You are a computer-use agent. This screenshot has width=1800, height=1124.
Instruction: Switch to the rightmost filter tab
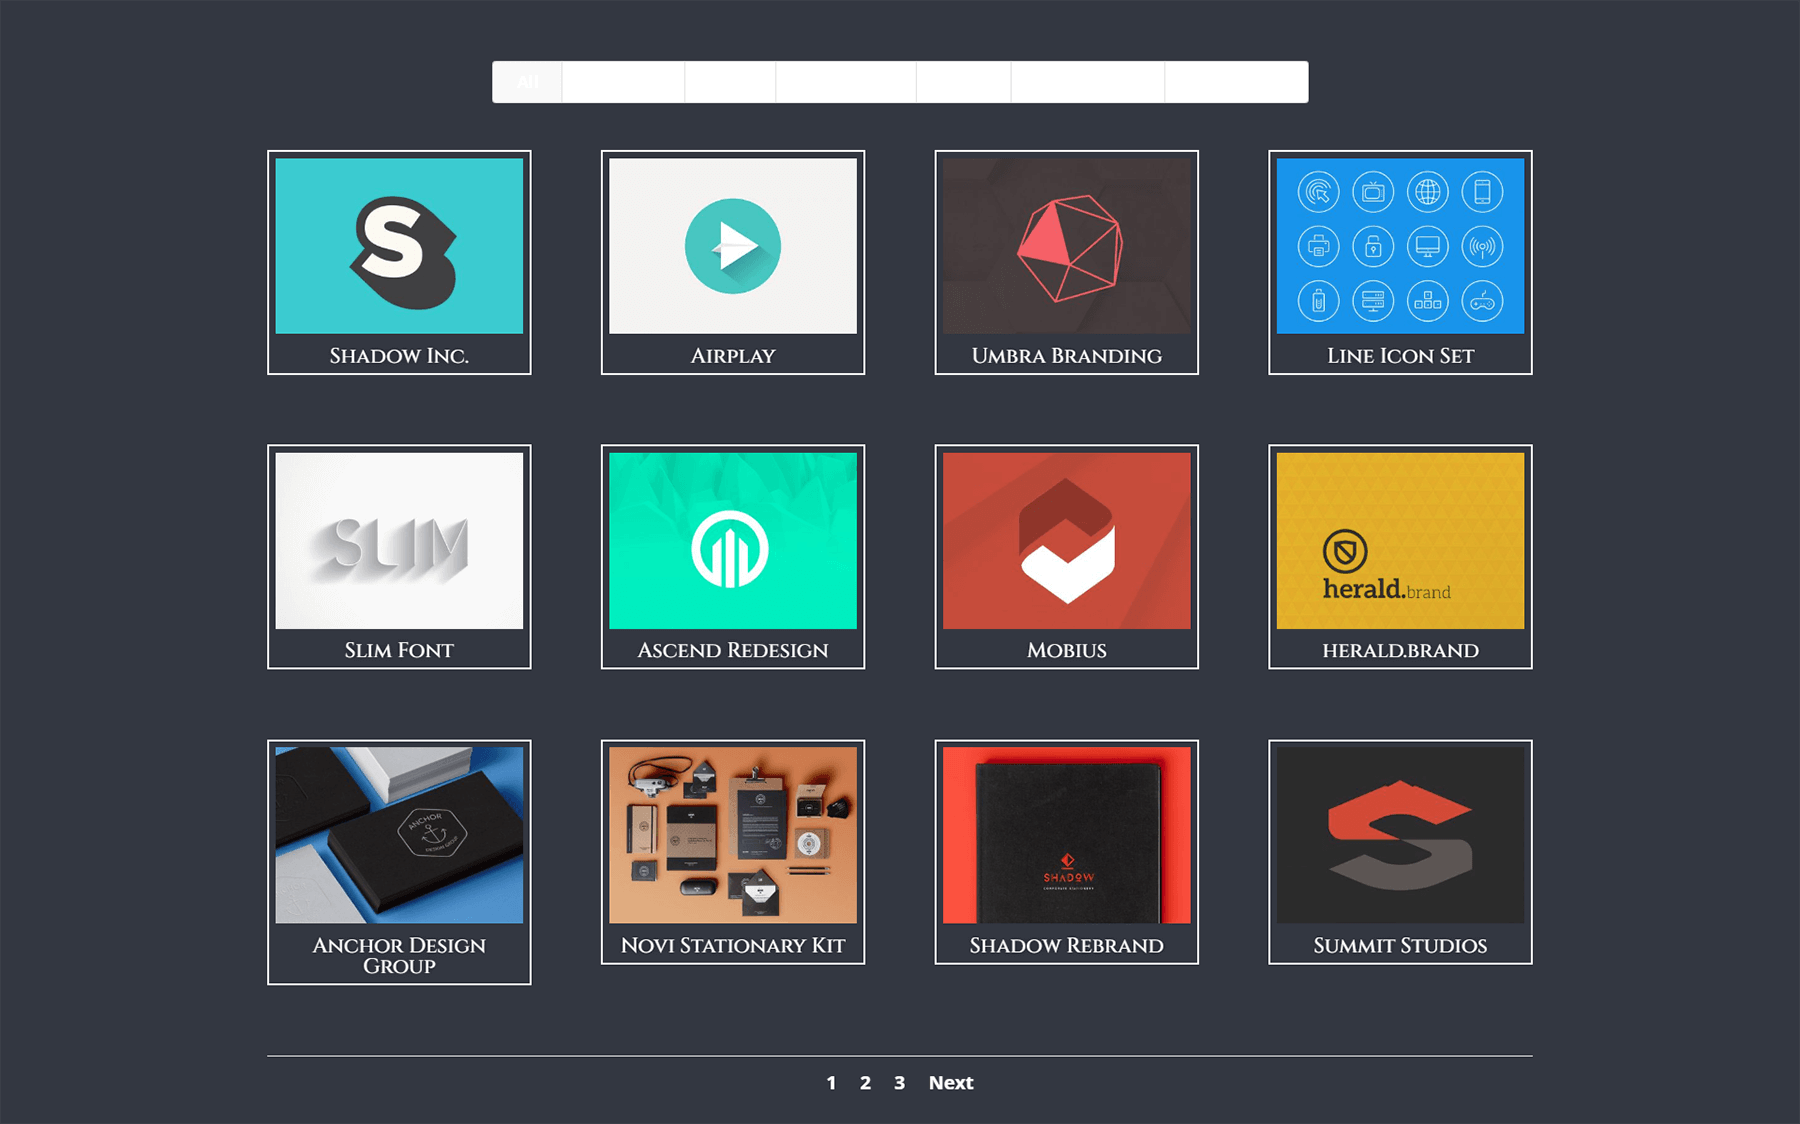(1235, 82)
